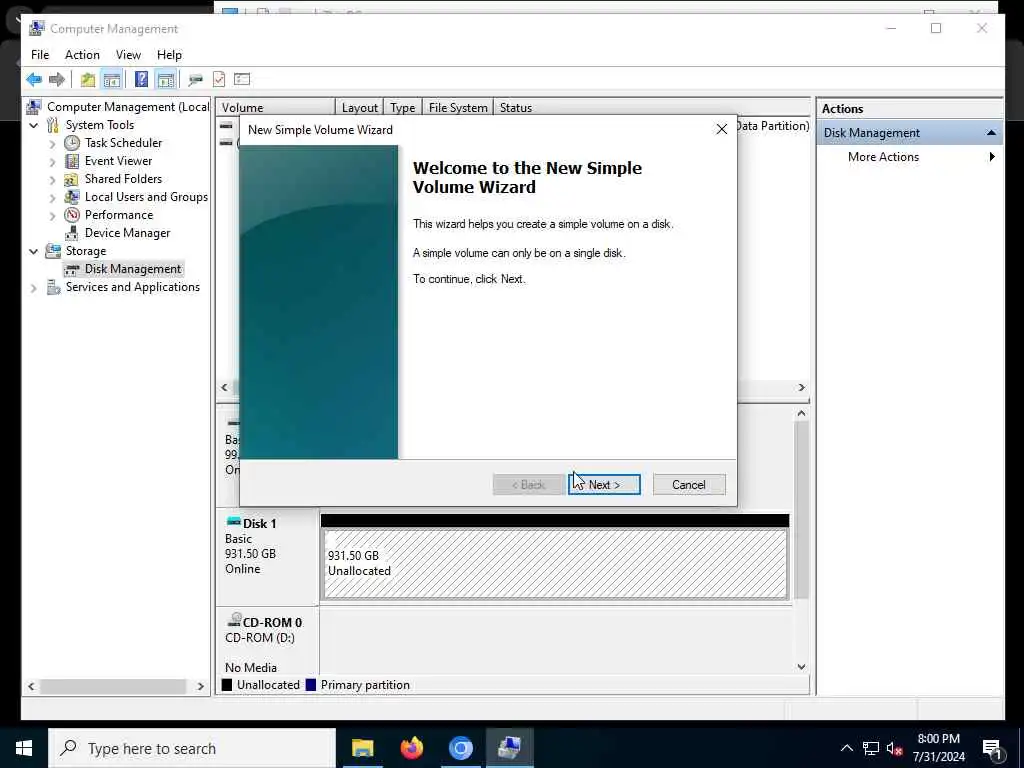Click the network tray icon

pos(871,748)
